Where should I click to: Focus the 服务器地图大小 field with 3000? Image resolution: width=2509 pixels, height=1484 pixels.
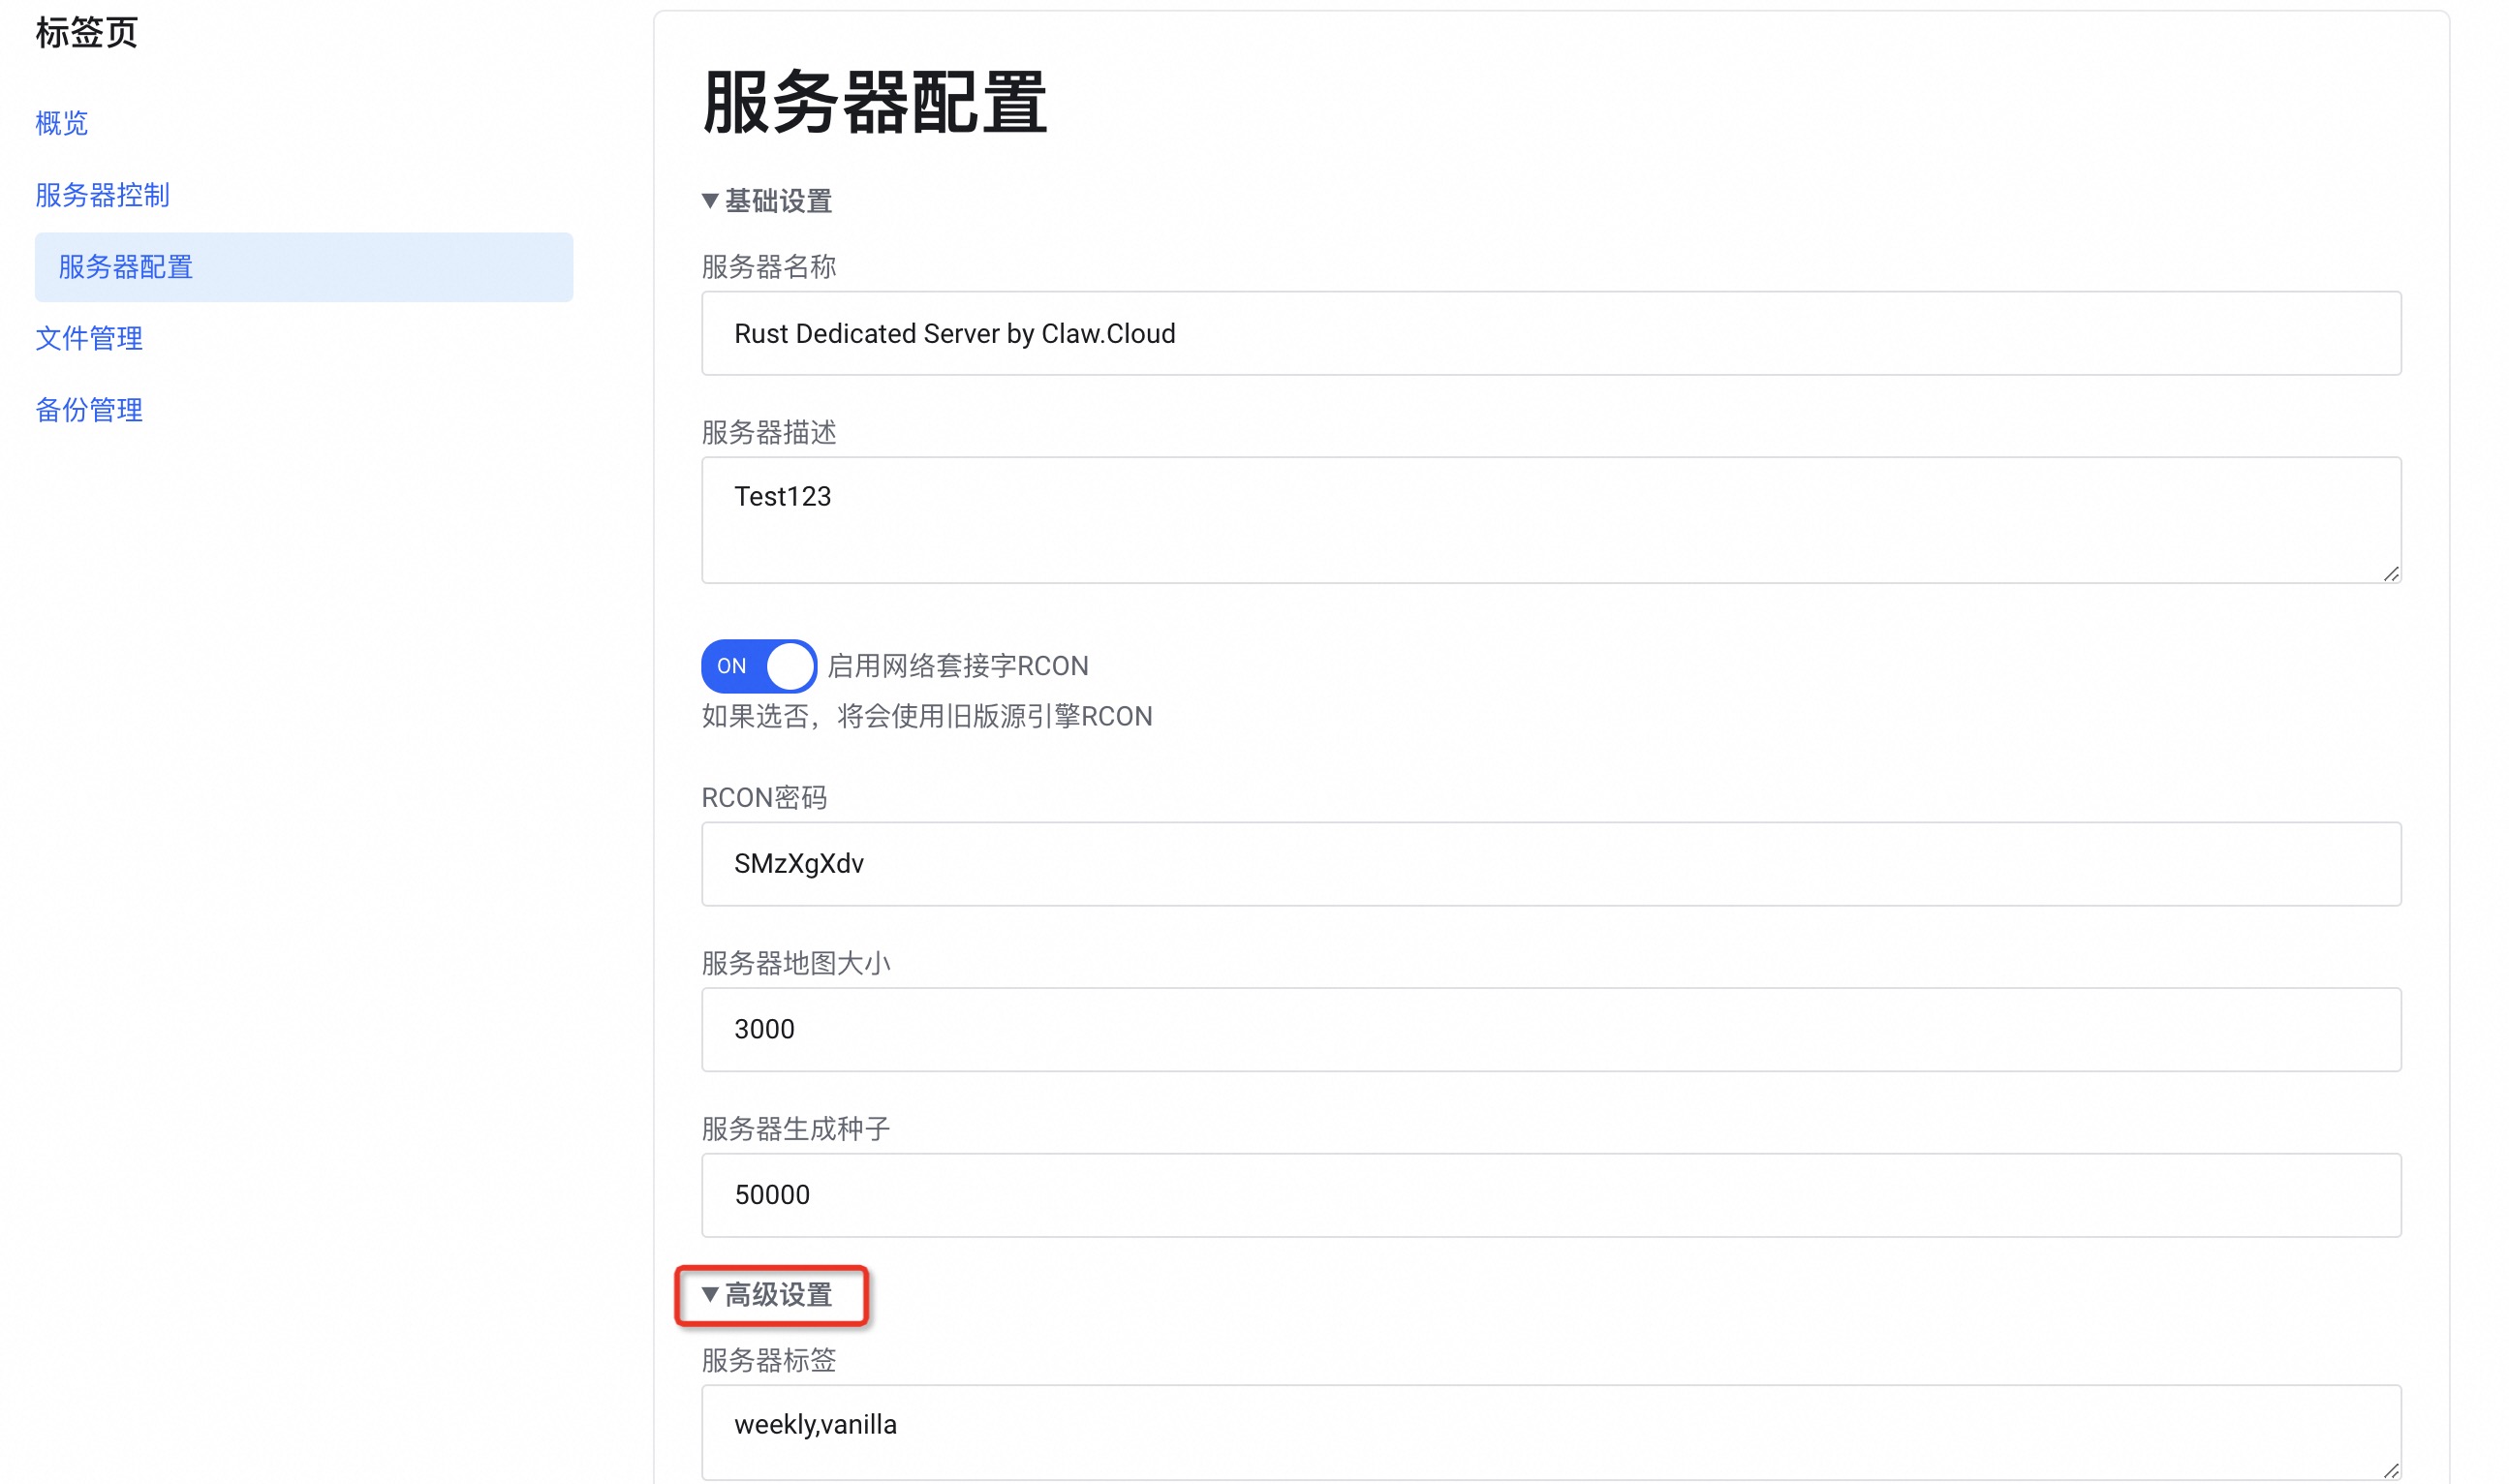click(1550, 1030)
